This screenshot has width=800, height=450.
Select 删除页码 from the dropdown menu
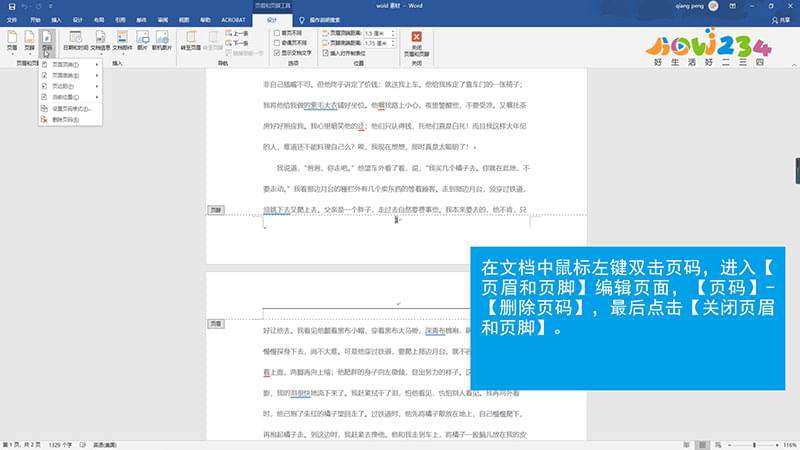[x=65, y=118]
